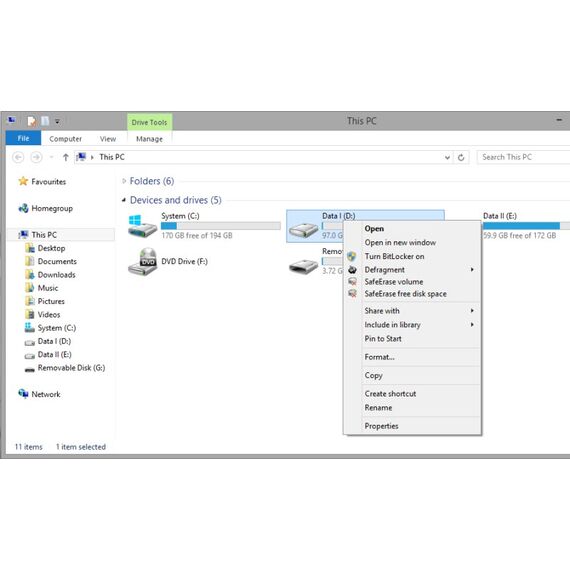The image size is (570, 570).
Task: Click the Pictures folder icon in sidebar
Action: [x=30, y=301]
